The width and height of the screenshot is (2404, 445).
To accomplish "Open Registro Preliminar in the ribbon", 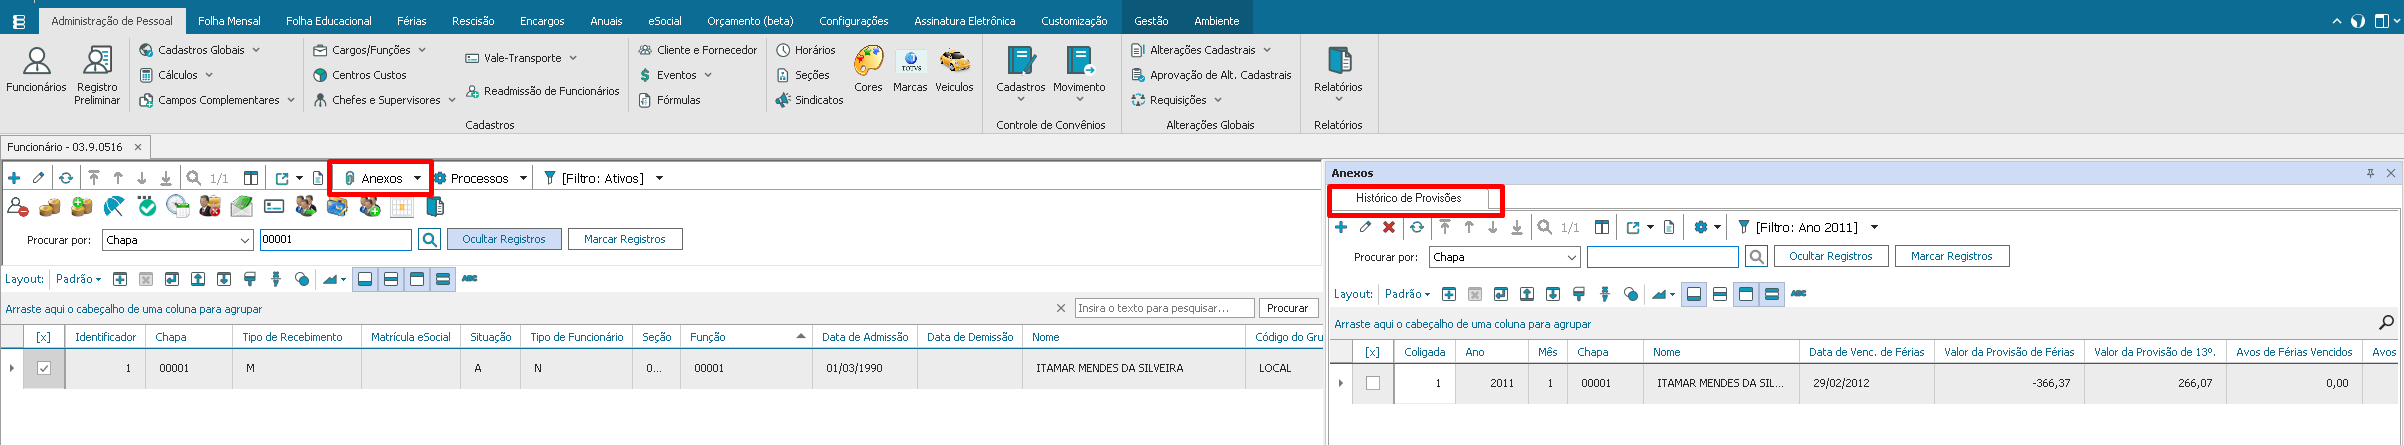I will tap(97, 75).
